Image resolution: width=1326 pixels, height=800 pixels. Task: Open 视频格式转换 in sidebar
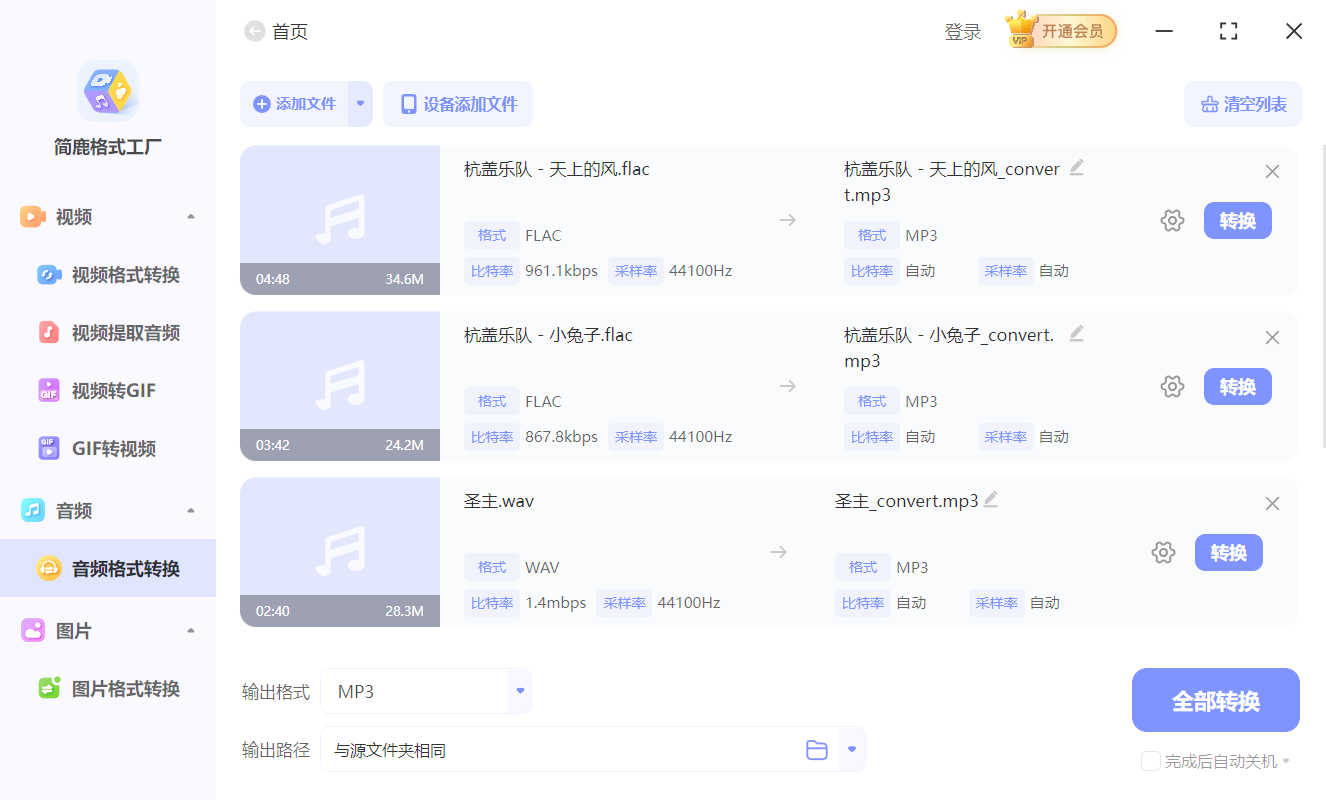click(x=108, y=275)
